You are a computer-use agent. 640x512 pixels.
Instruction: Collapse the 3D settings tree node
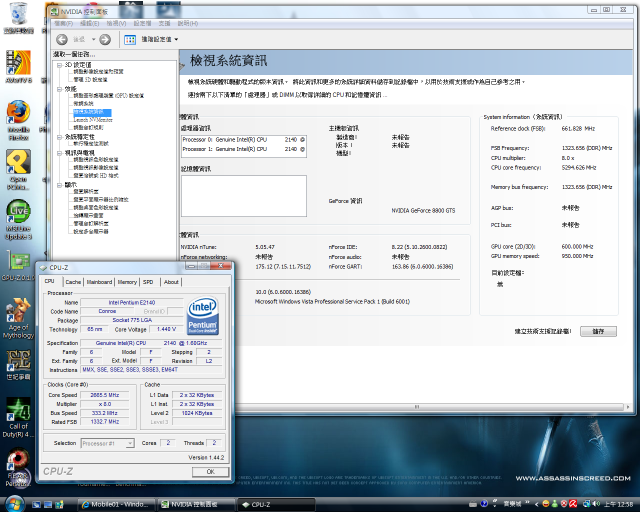59,65
